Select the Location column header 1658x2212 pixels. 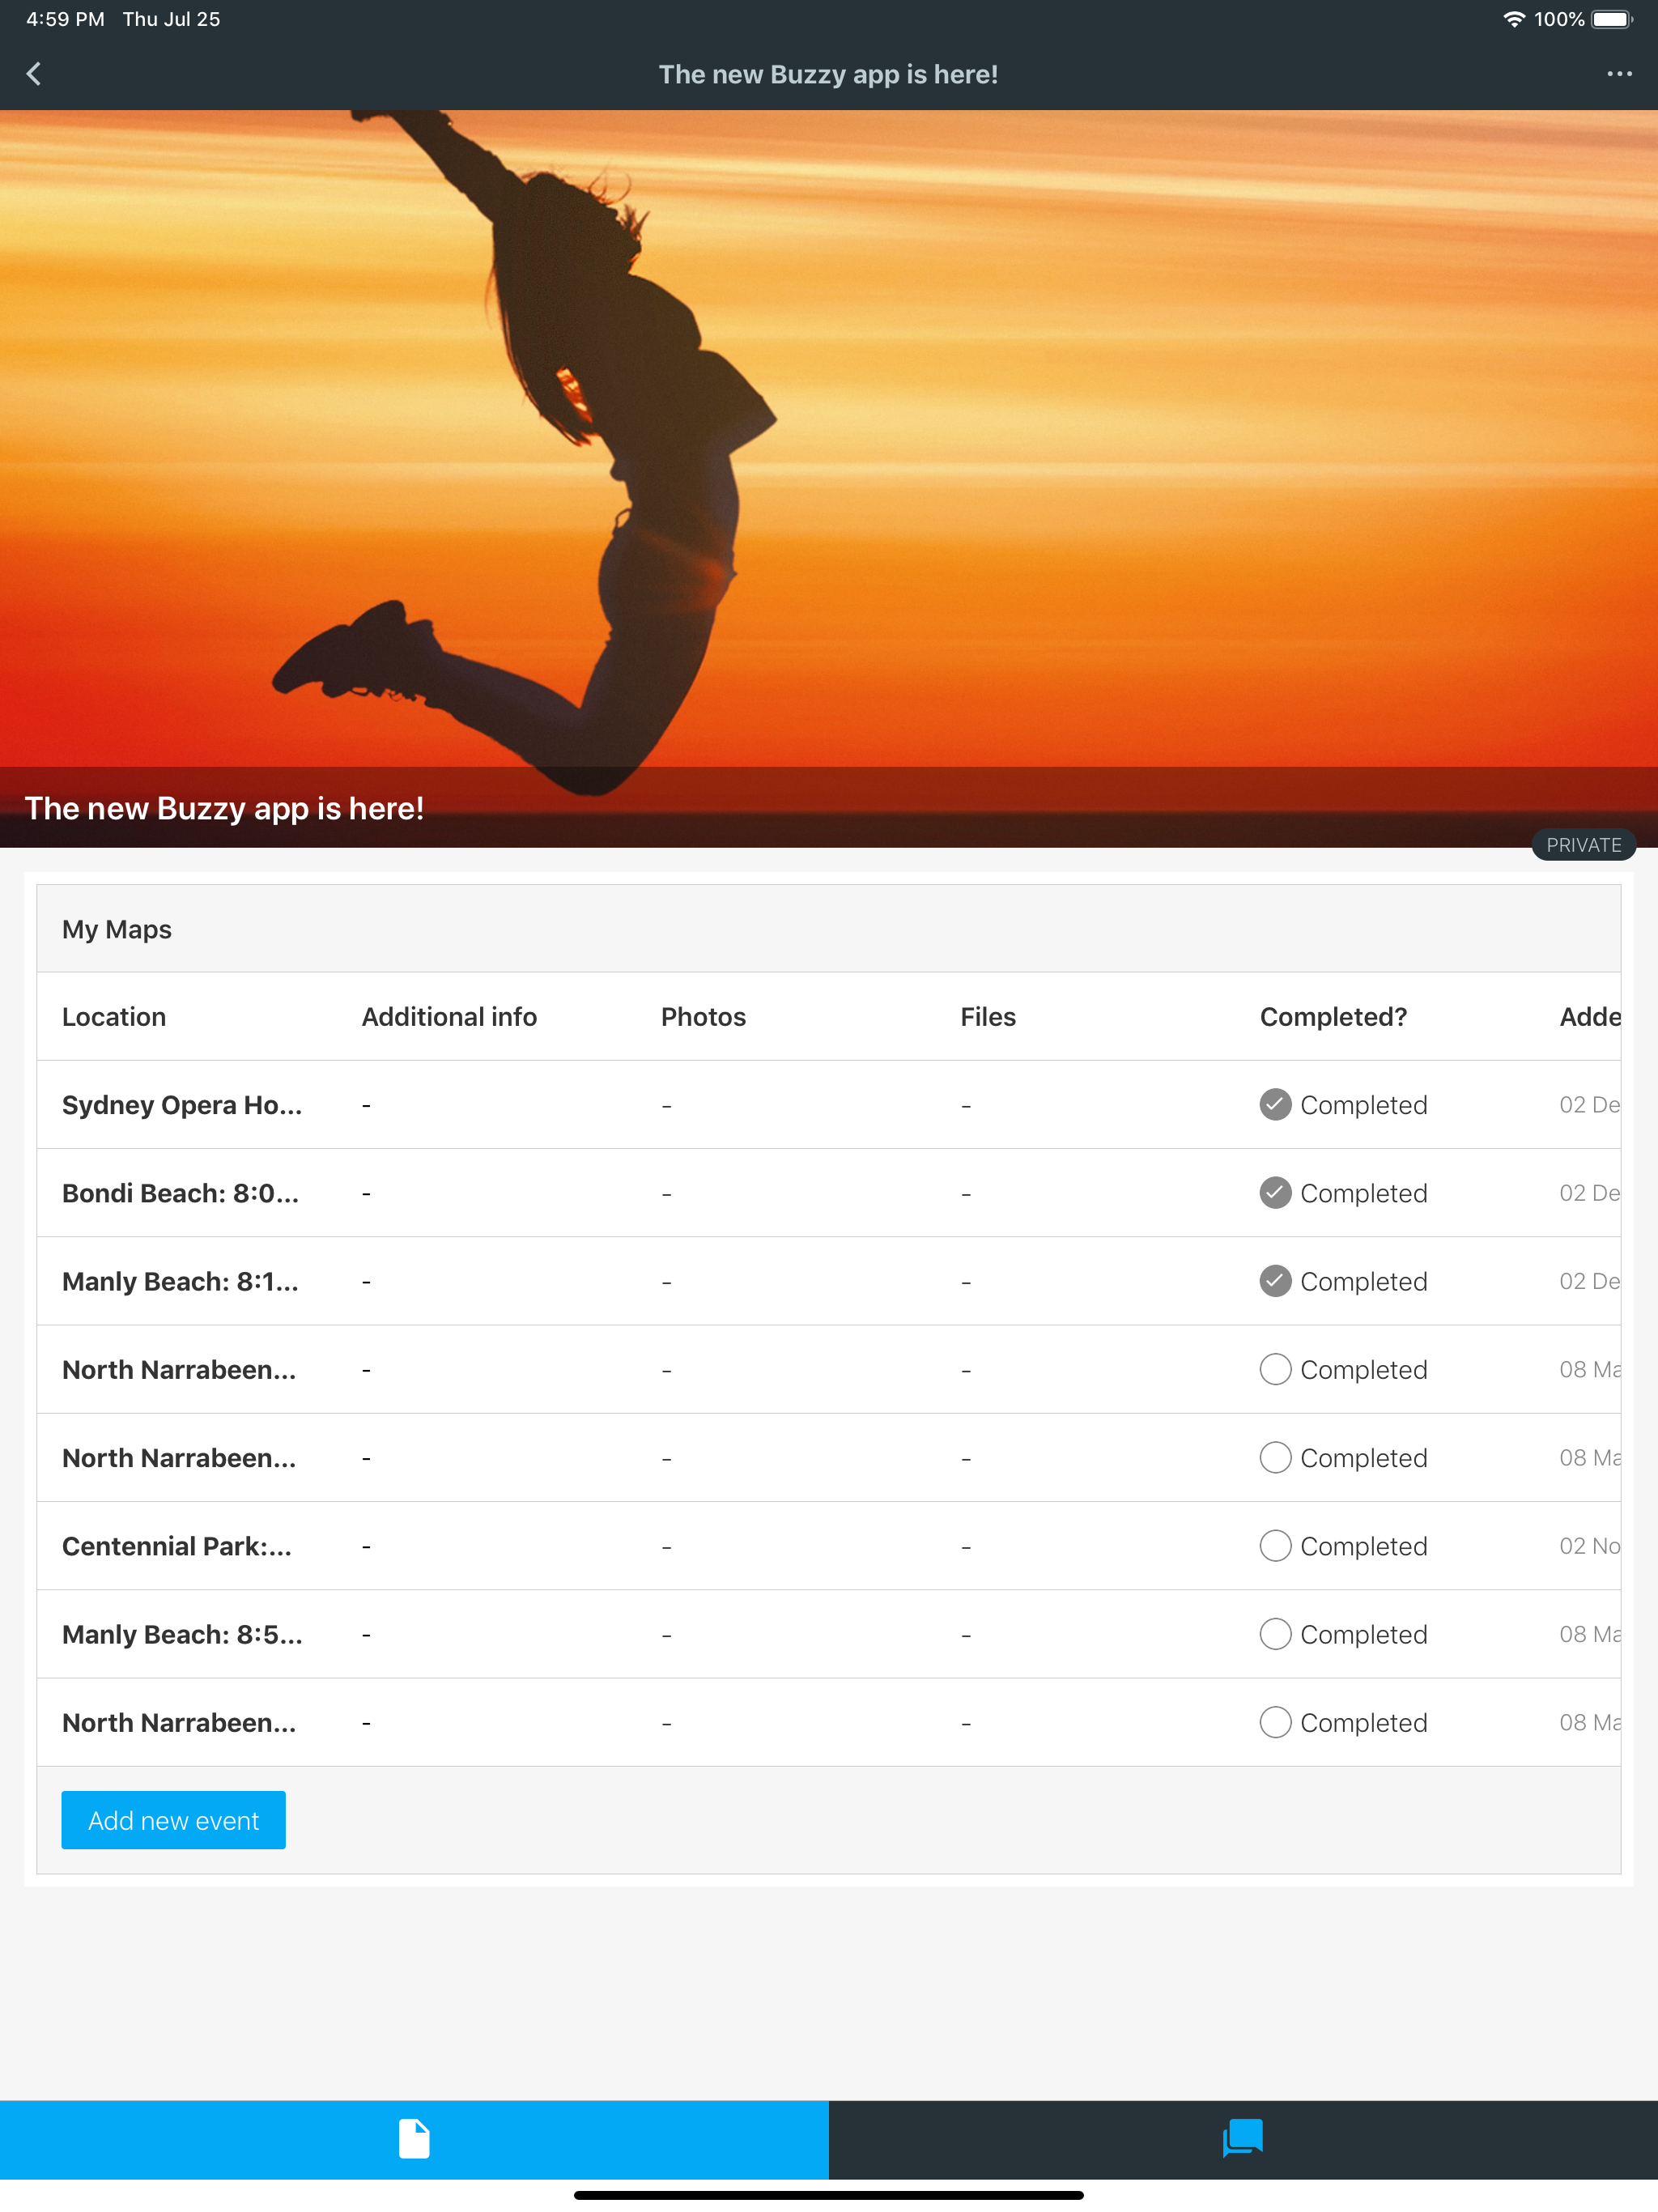pyautogui.click(x=114, y=1017)
